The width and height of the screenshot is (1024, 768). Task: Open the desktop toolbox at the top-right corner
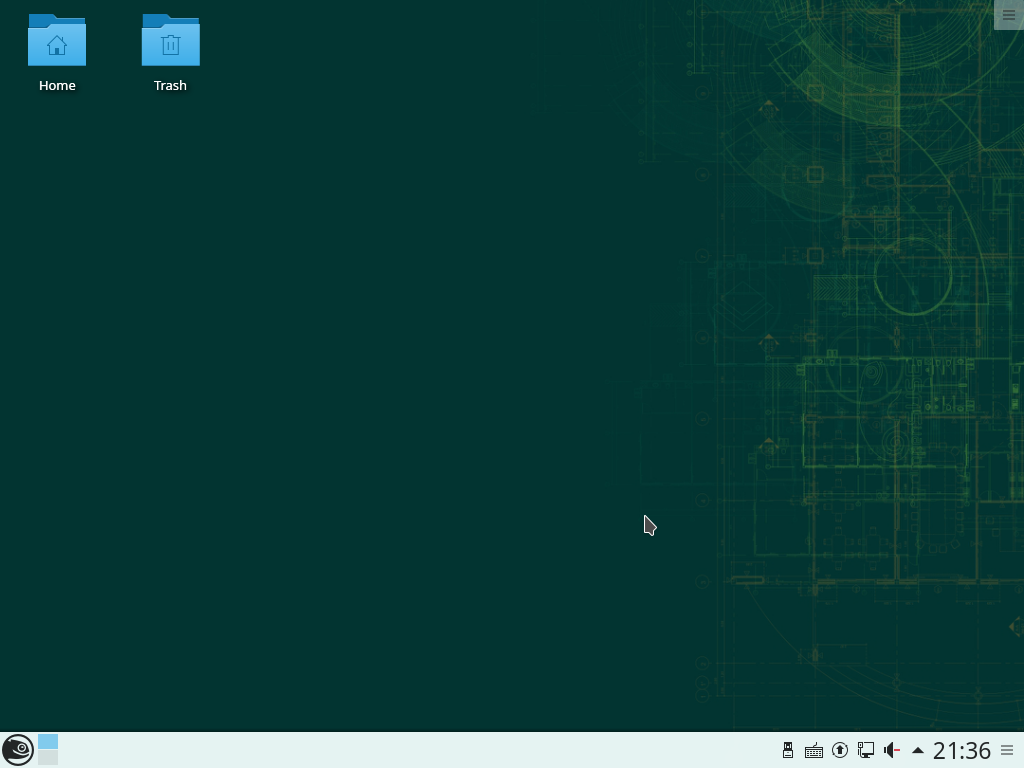click(1008, 14)
